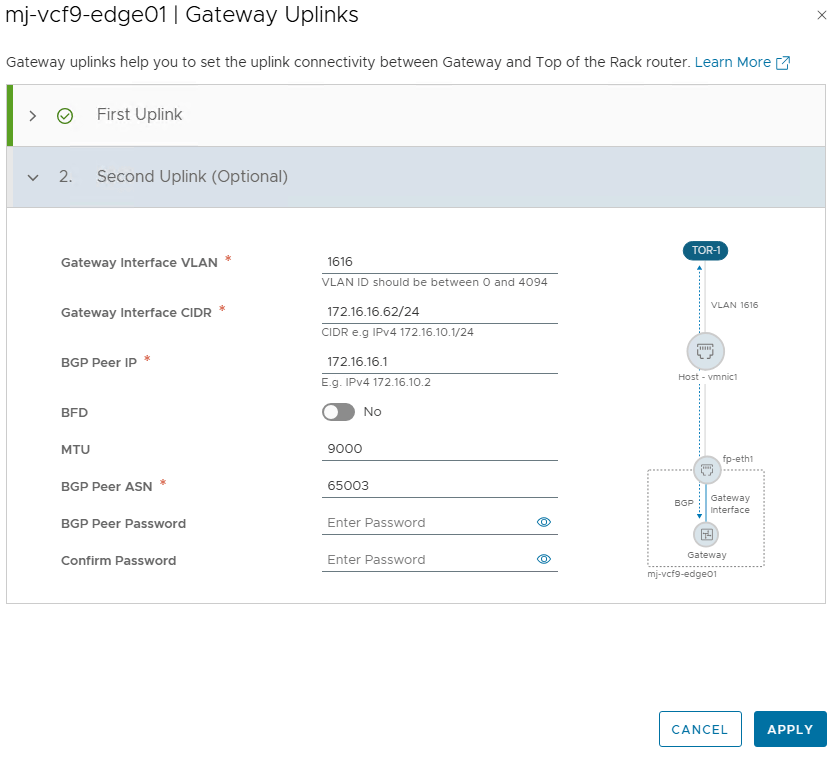Click the Host - vmnic1 label in diagram
The height and width of the screenshot is (757, 840).
707,377
